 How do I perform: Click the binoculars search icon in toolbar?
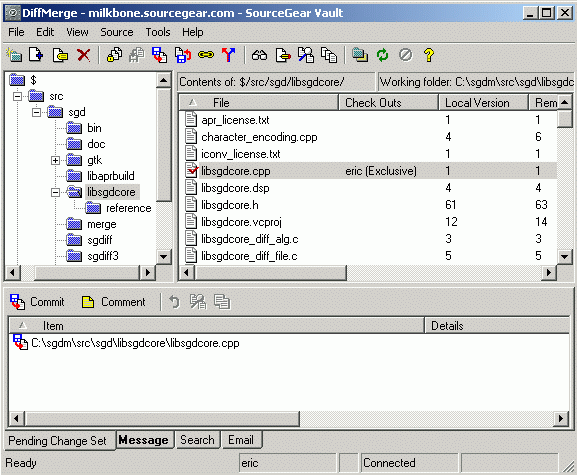click(x=259, y=56)
